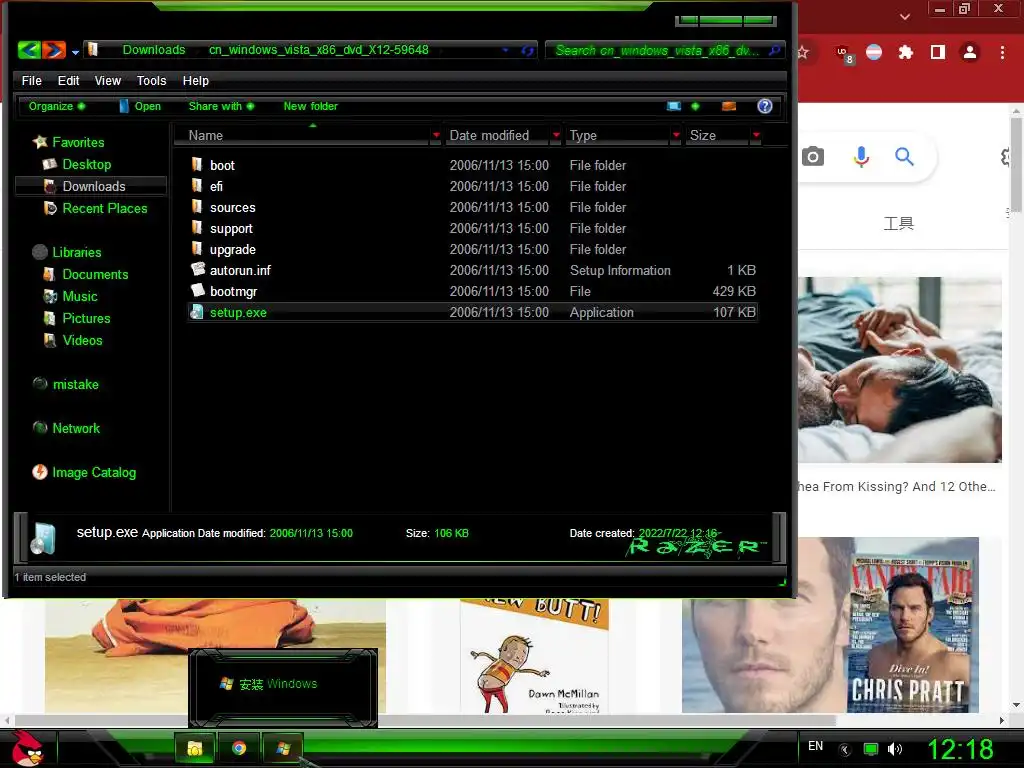Image resolution: width=1024 pixels, height=768 pixels.
Task: Change the view using the view icon
Action: [674, 106]
